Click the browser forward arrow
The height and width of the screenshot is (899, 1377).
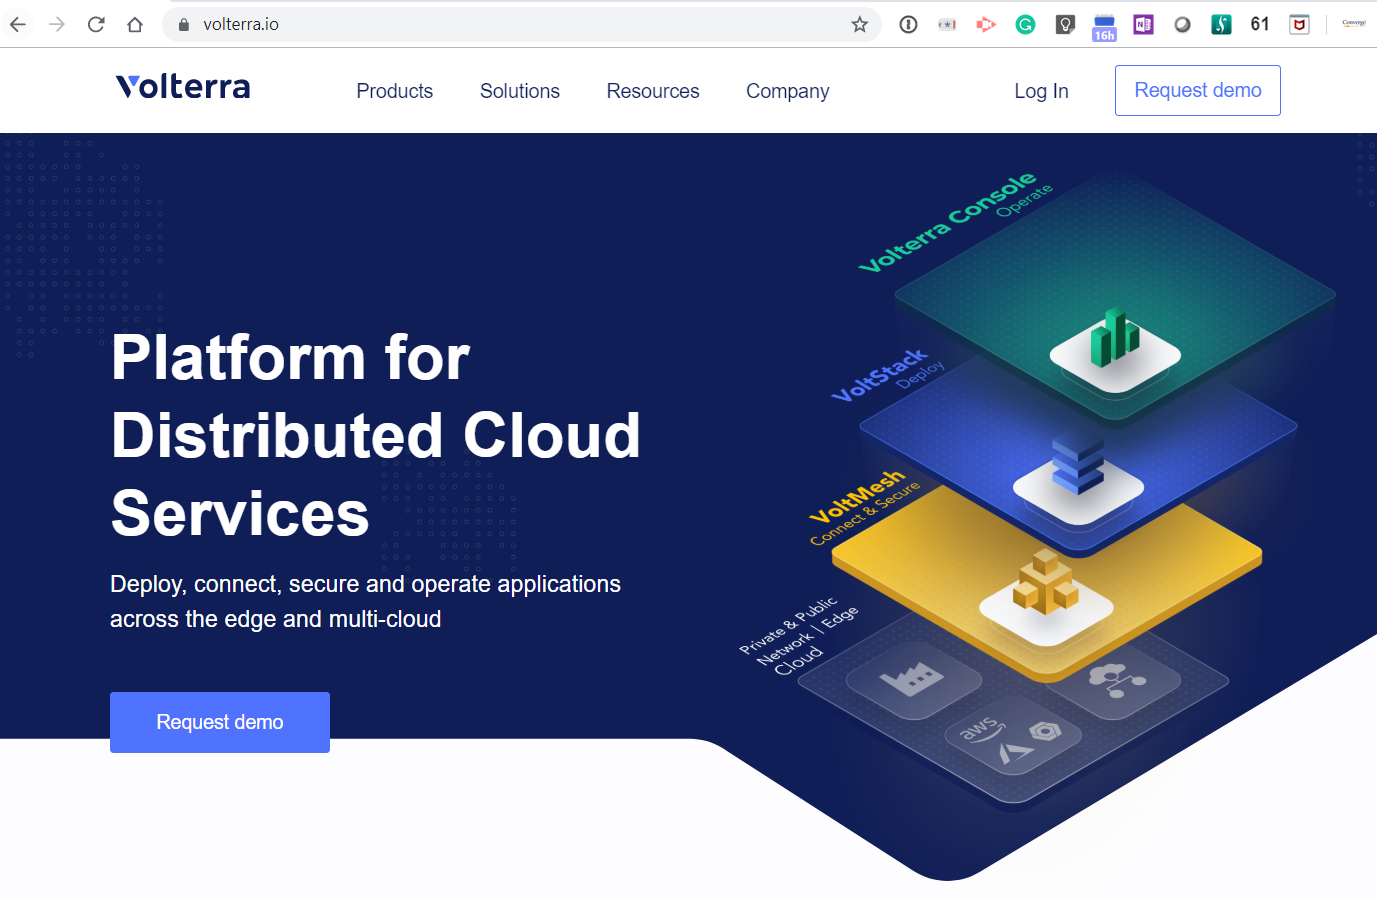[57, 24]
